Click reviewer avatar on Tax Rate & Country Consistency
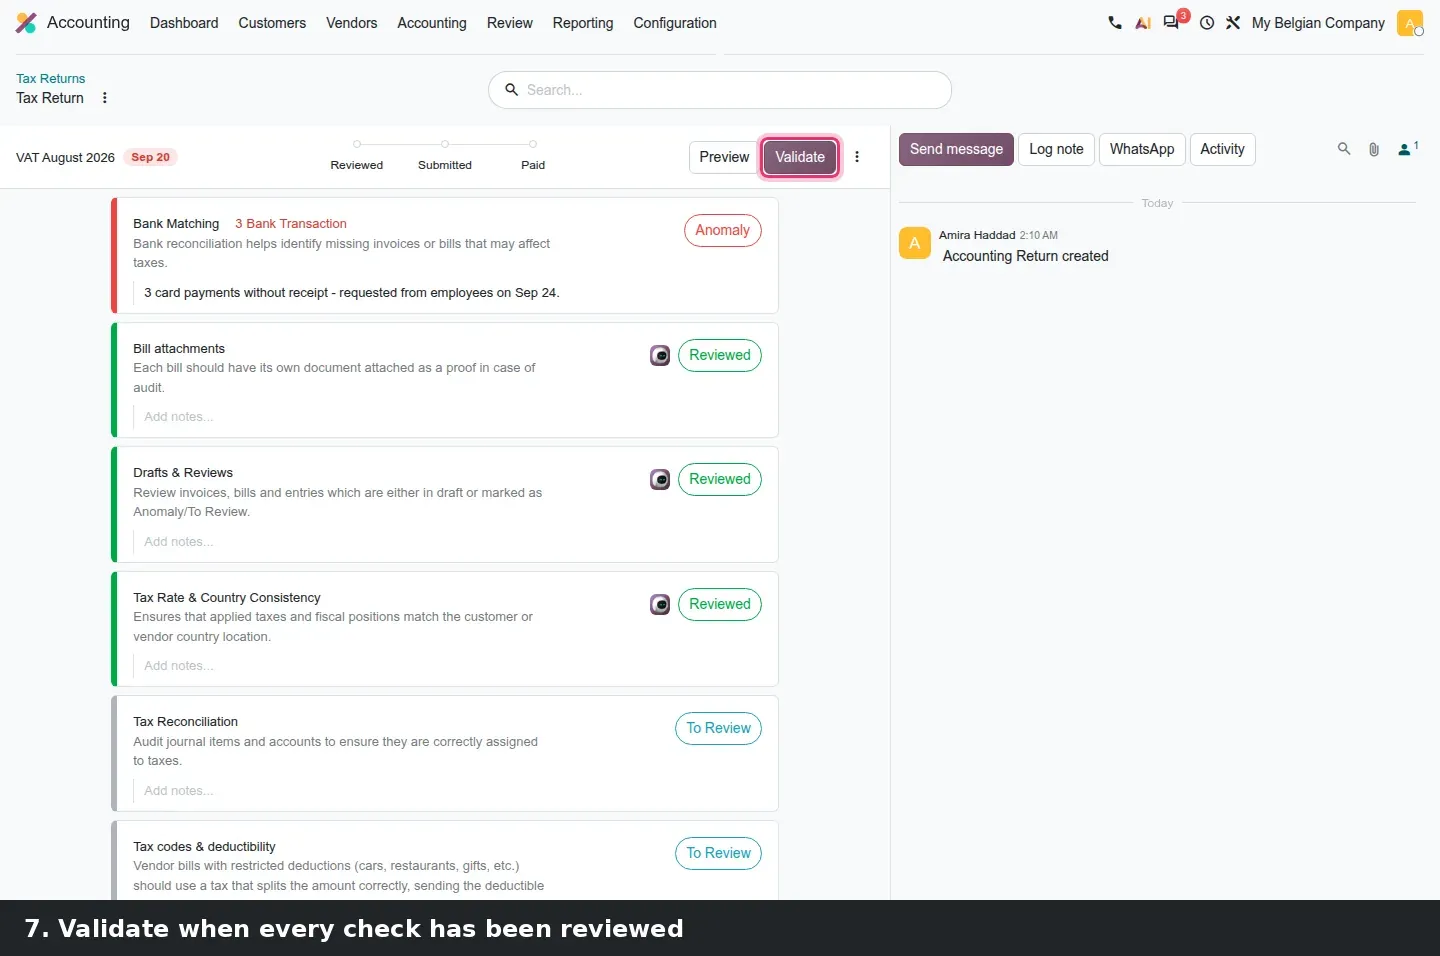Viewport: 1440px width, 956px height. tap(660, 605)
